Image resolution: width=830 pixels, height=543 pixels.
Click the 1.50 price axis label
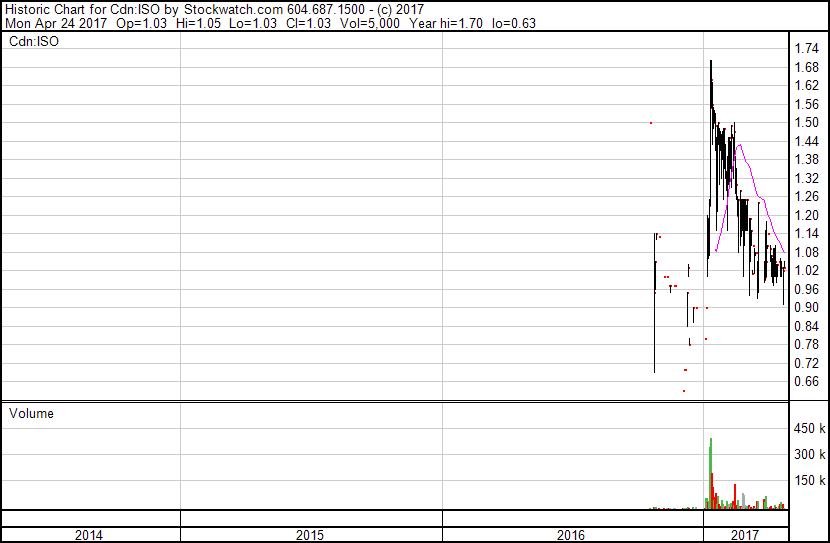coord(807,122)
